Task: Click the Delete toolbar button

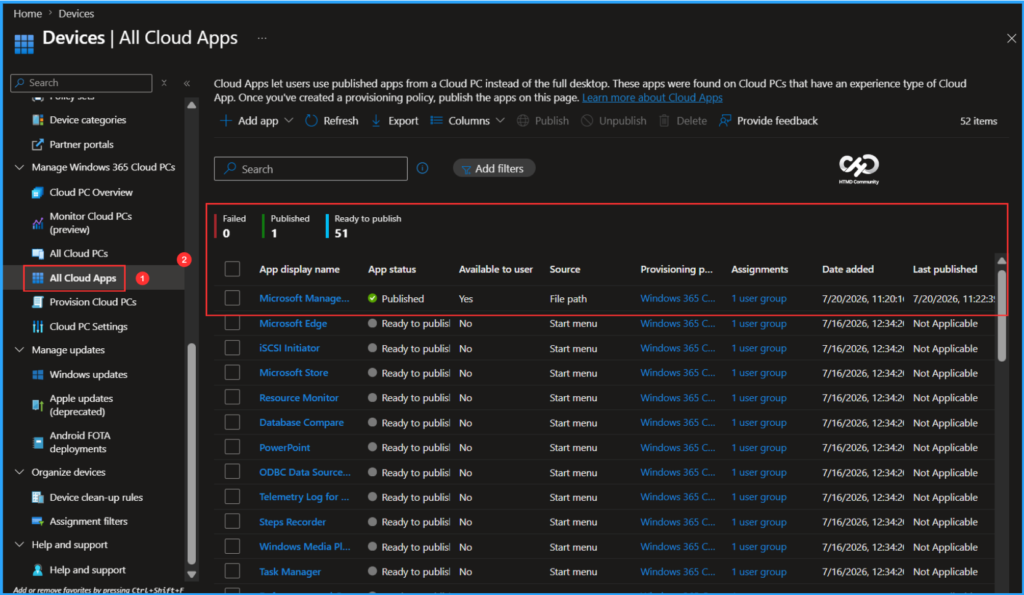Action: click(683, 121)
